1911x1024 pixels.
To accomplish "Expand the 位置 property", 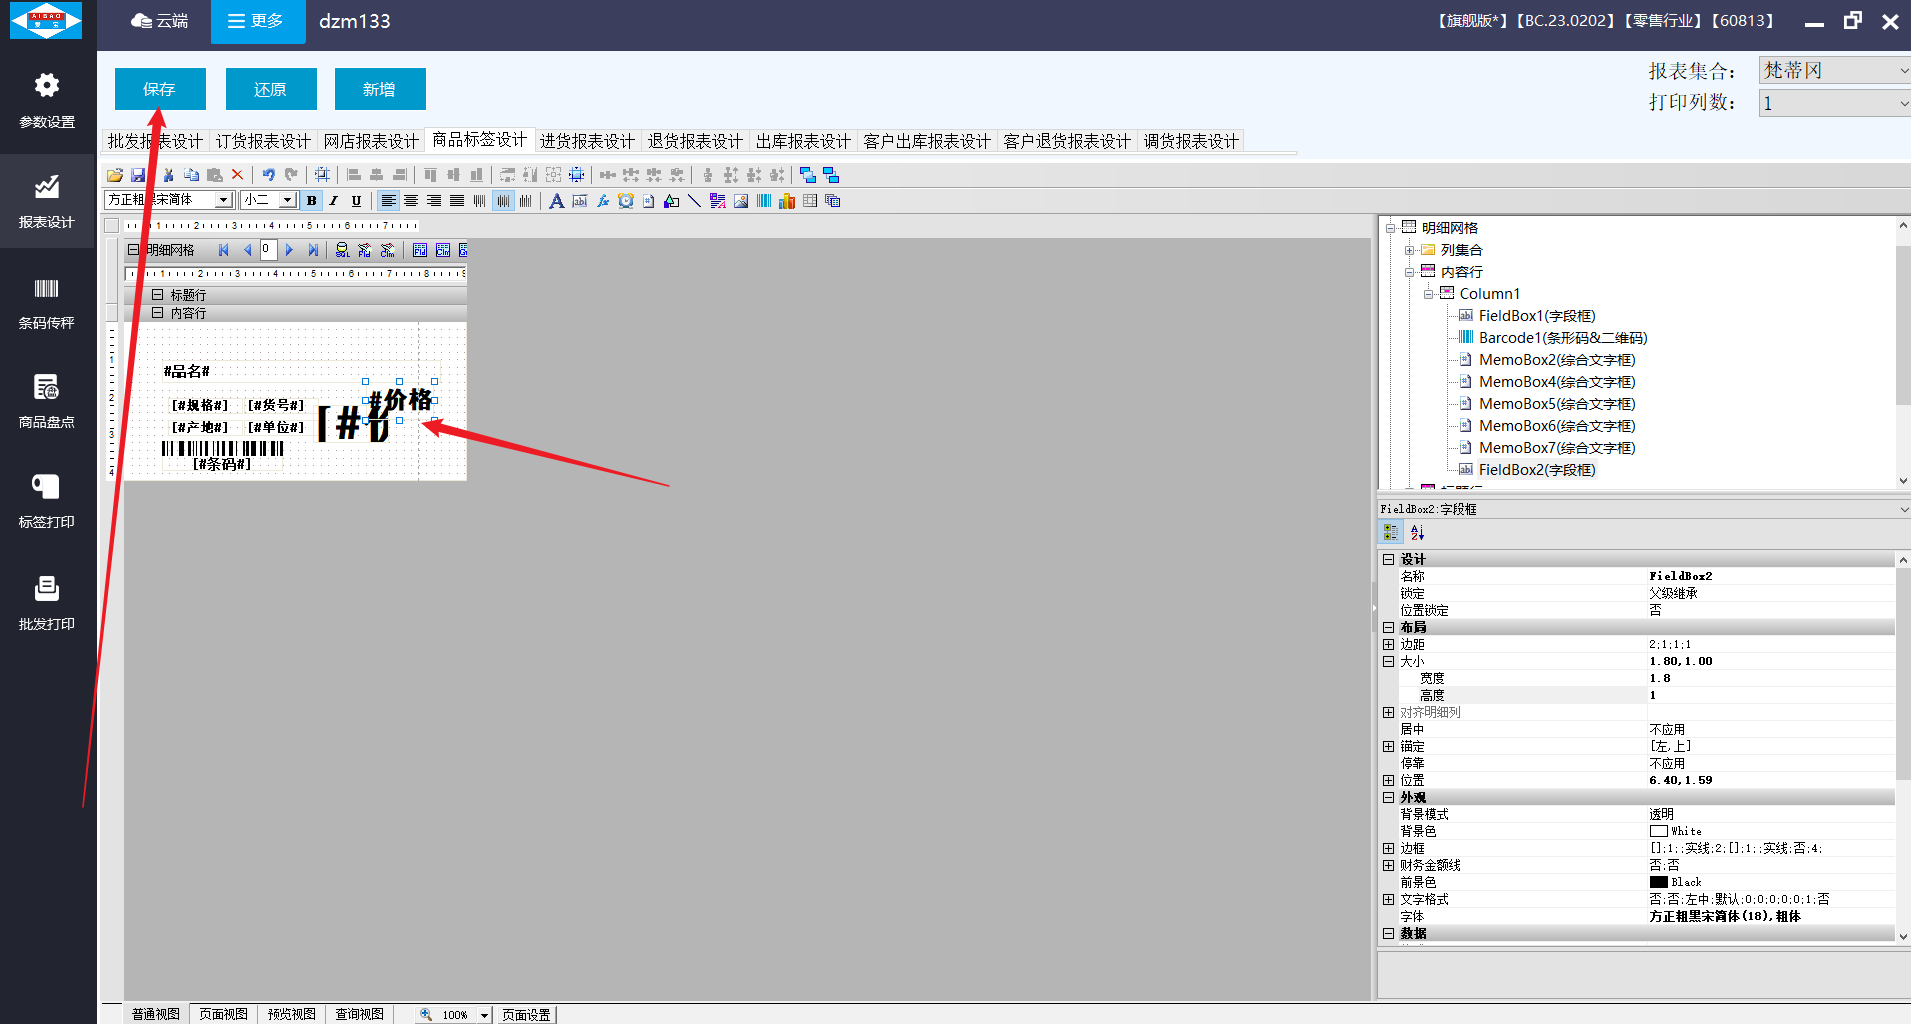I will [x=1388, y=781].
